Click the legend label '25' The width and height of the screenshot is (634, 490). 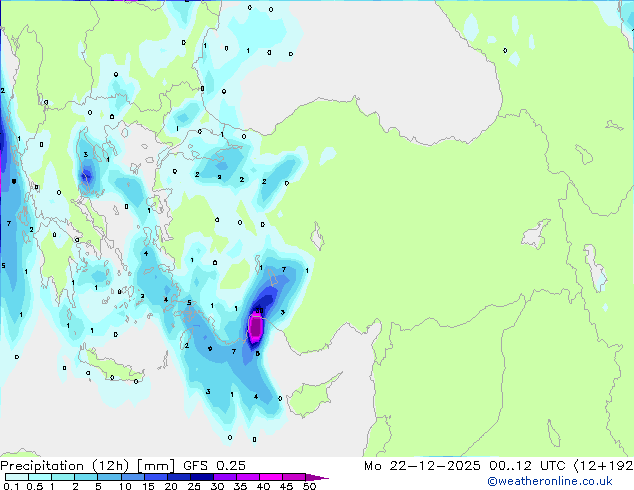[194, 486]
